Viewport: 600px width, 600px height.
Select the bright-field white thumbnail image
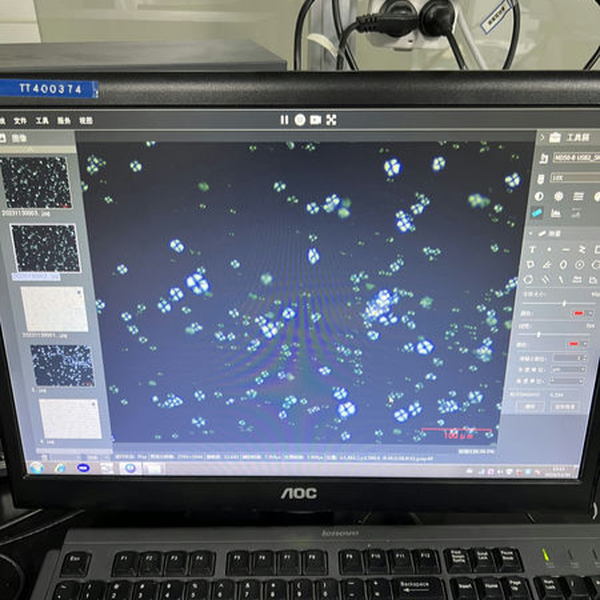(x=54, y=309)
